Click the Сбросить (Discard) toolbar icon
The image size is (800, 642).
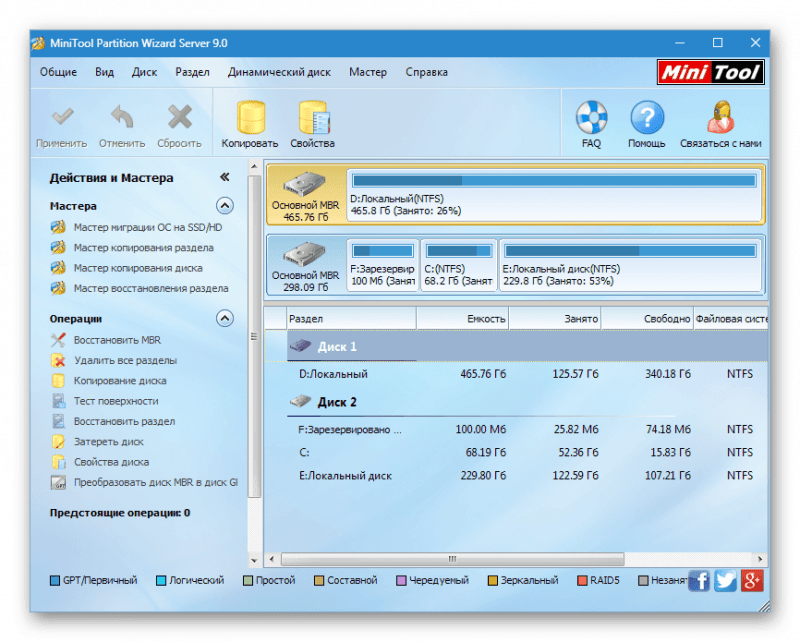(178, 118)
